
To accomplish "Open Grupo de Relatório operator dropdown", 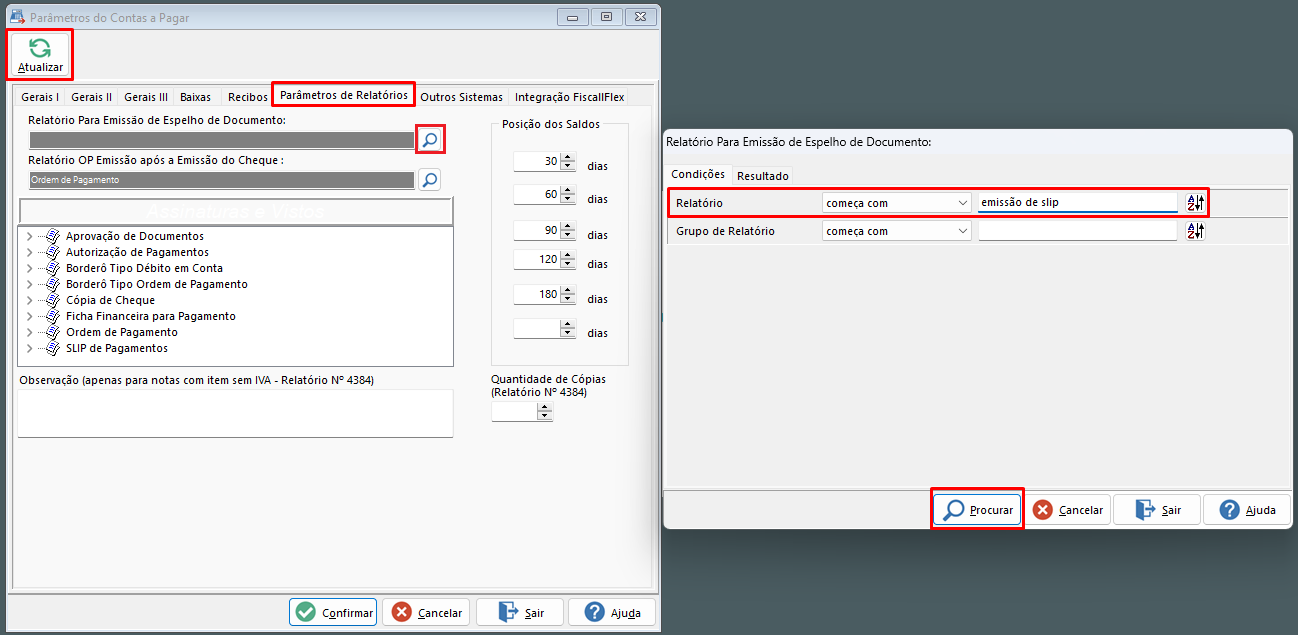I will point(962,231).
